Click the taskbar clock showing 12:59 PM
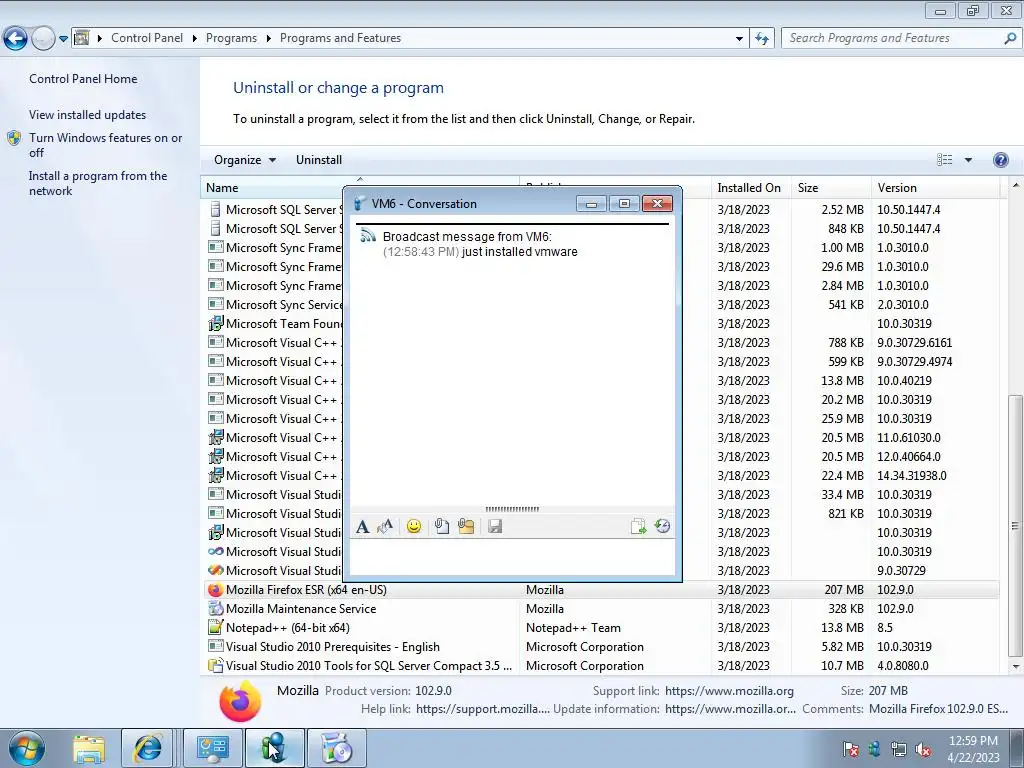 (972, 741)
